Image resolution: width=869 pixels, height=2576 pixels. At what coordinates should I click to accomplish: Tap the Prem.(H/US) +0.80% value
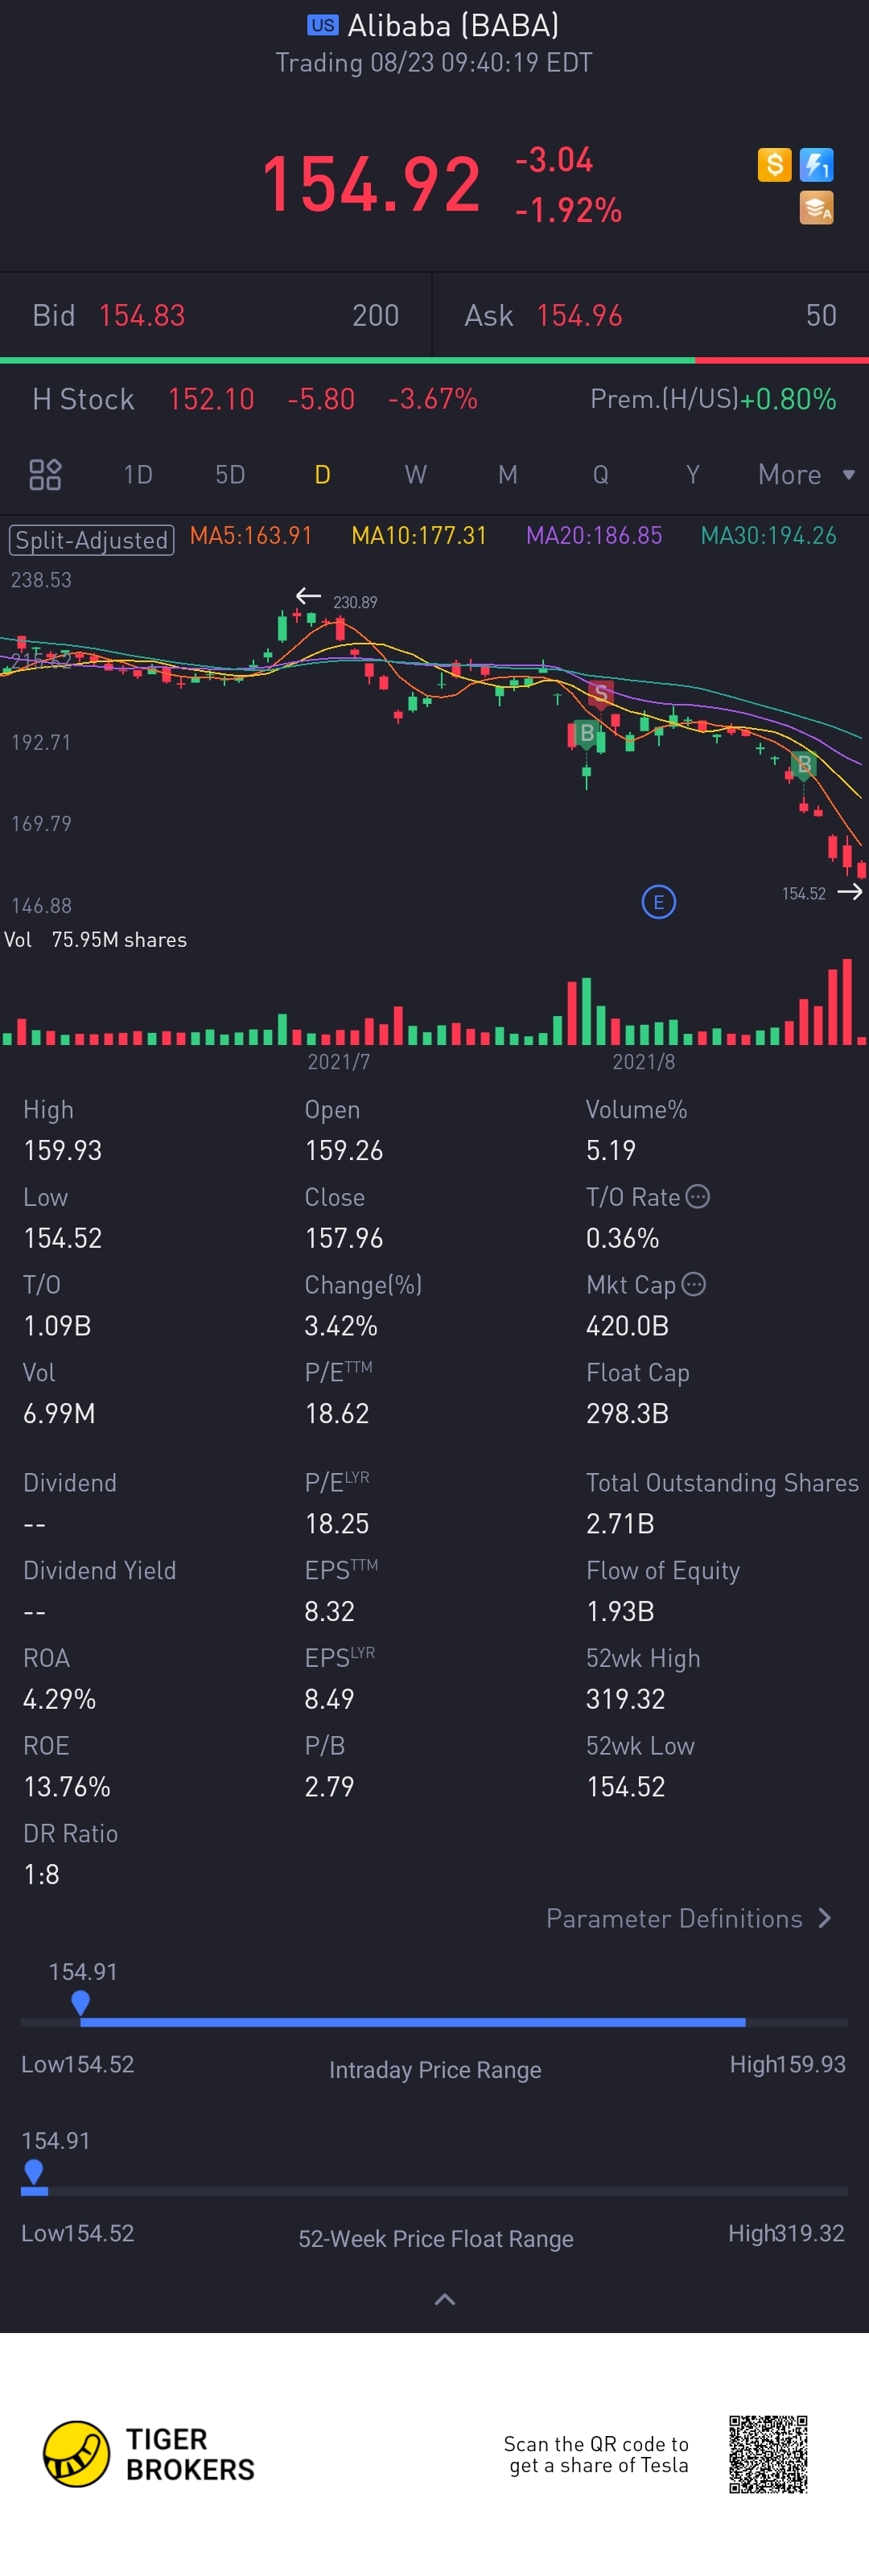tap(787, 399)
